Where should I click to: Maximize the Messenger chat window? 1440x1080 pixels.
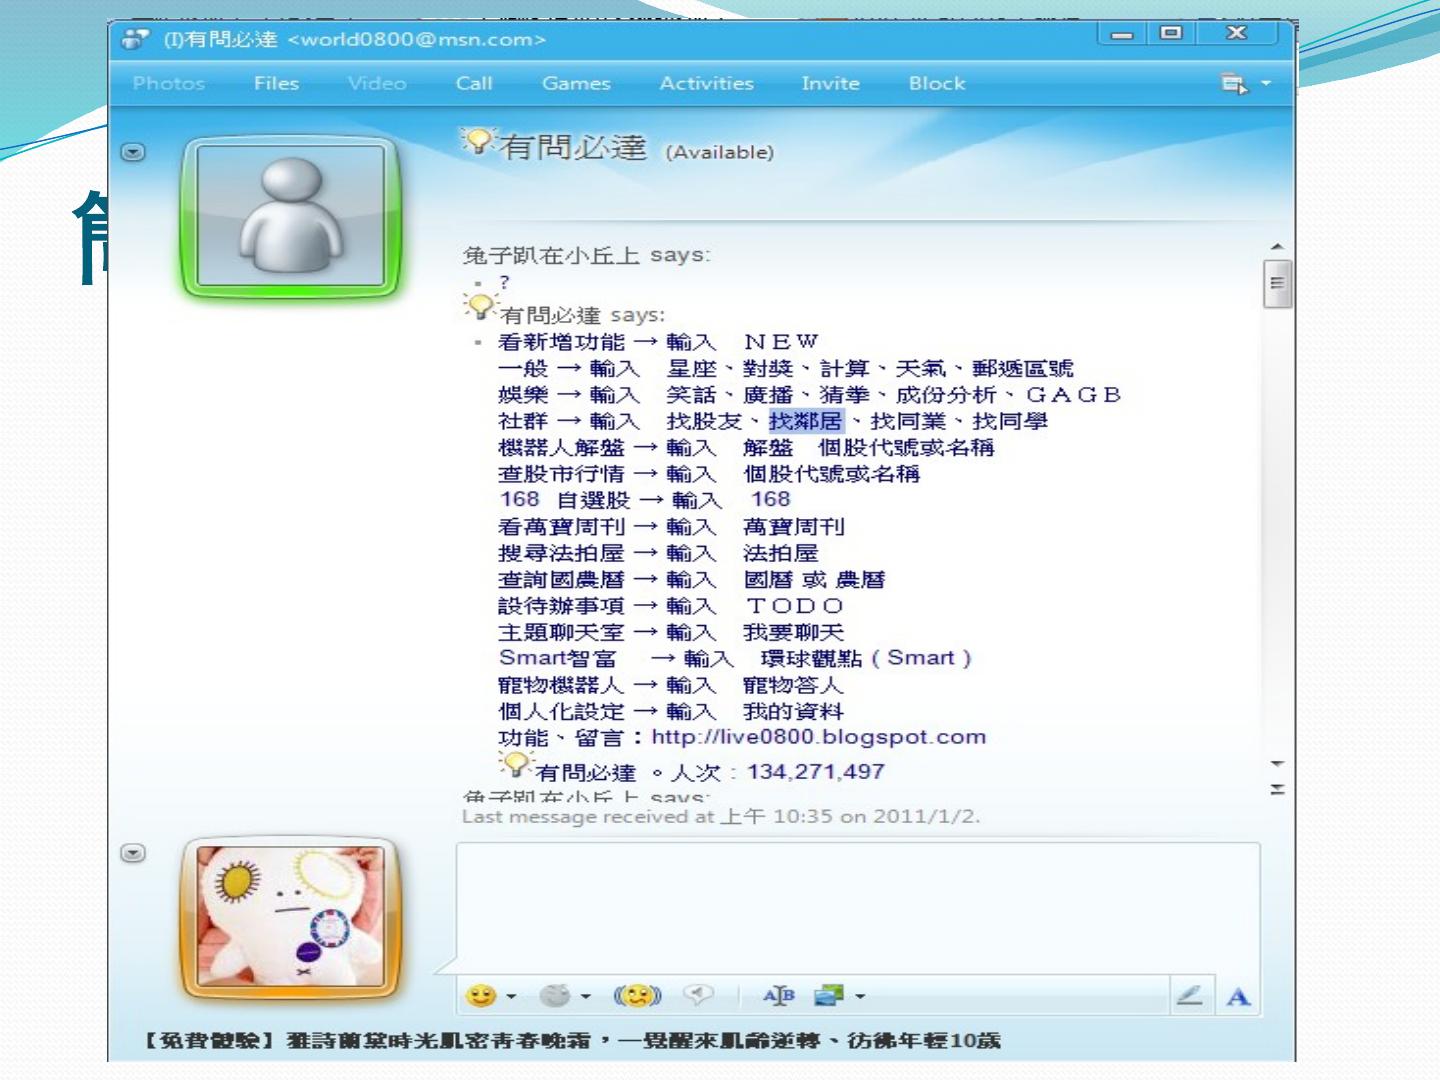click(1170, 34)
